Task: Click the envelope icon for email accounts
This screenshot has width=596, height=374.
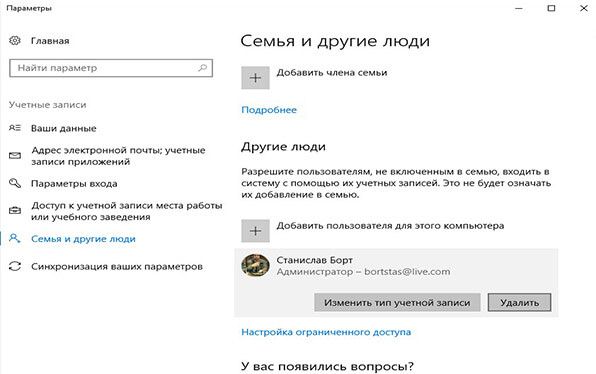Action: point(15,156)
